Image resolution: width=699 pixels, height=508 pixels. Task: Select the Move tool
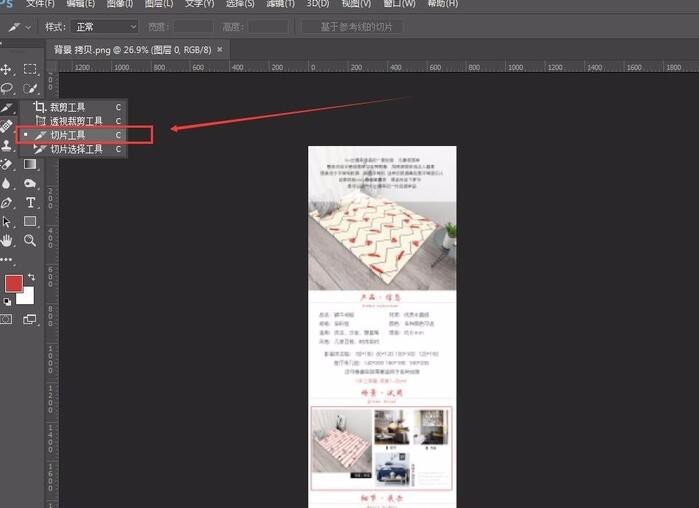[x=7, y=69]
